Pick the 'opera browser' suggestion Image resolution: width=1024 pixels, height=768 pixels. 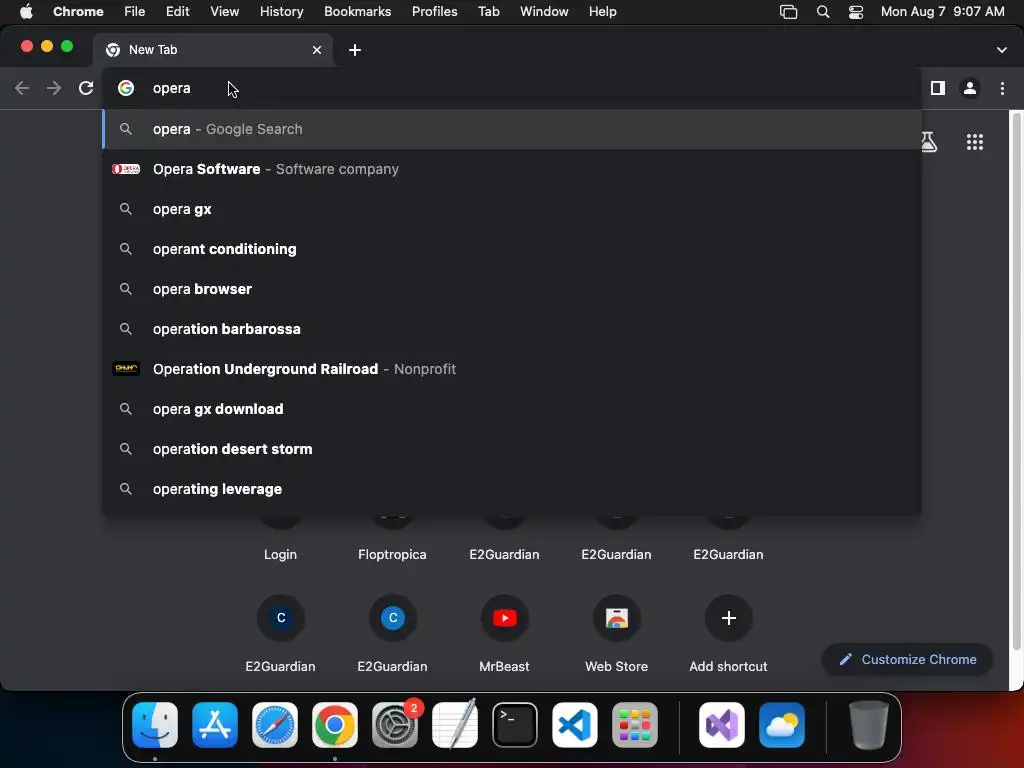(512, 289)
